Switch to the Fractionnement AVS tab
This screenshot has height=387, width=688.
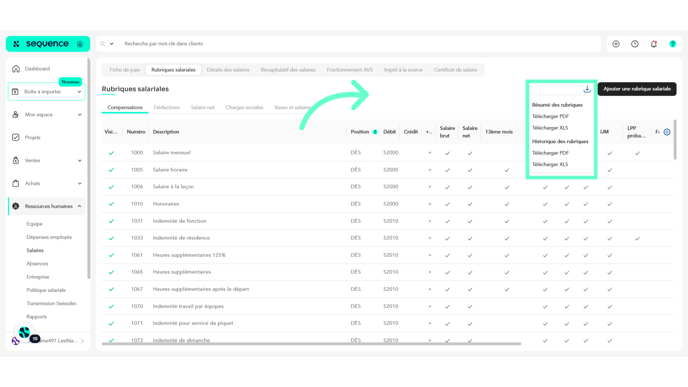pos(350,70)
